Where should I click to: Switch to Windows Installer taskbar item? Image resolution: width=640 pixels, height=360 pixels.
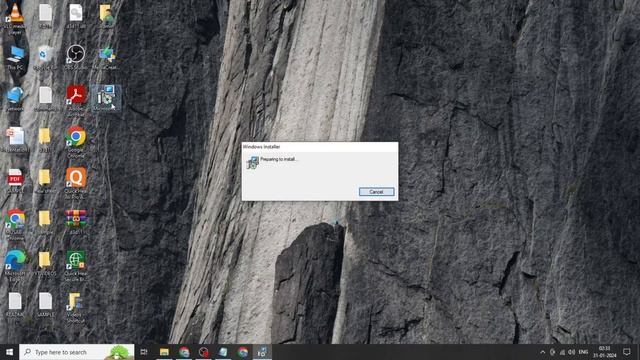point(262,352)
